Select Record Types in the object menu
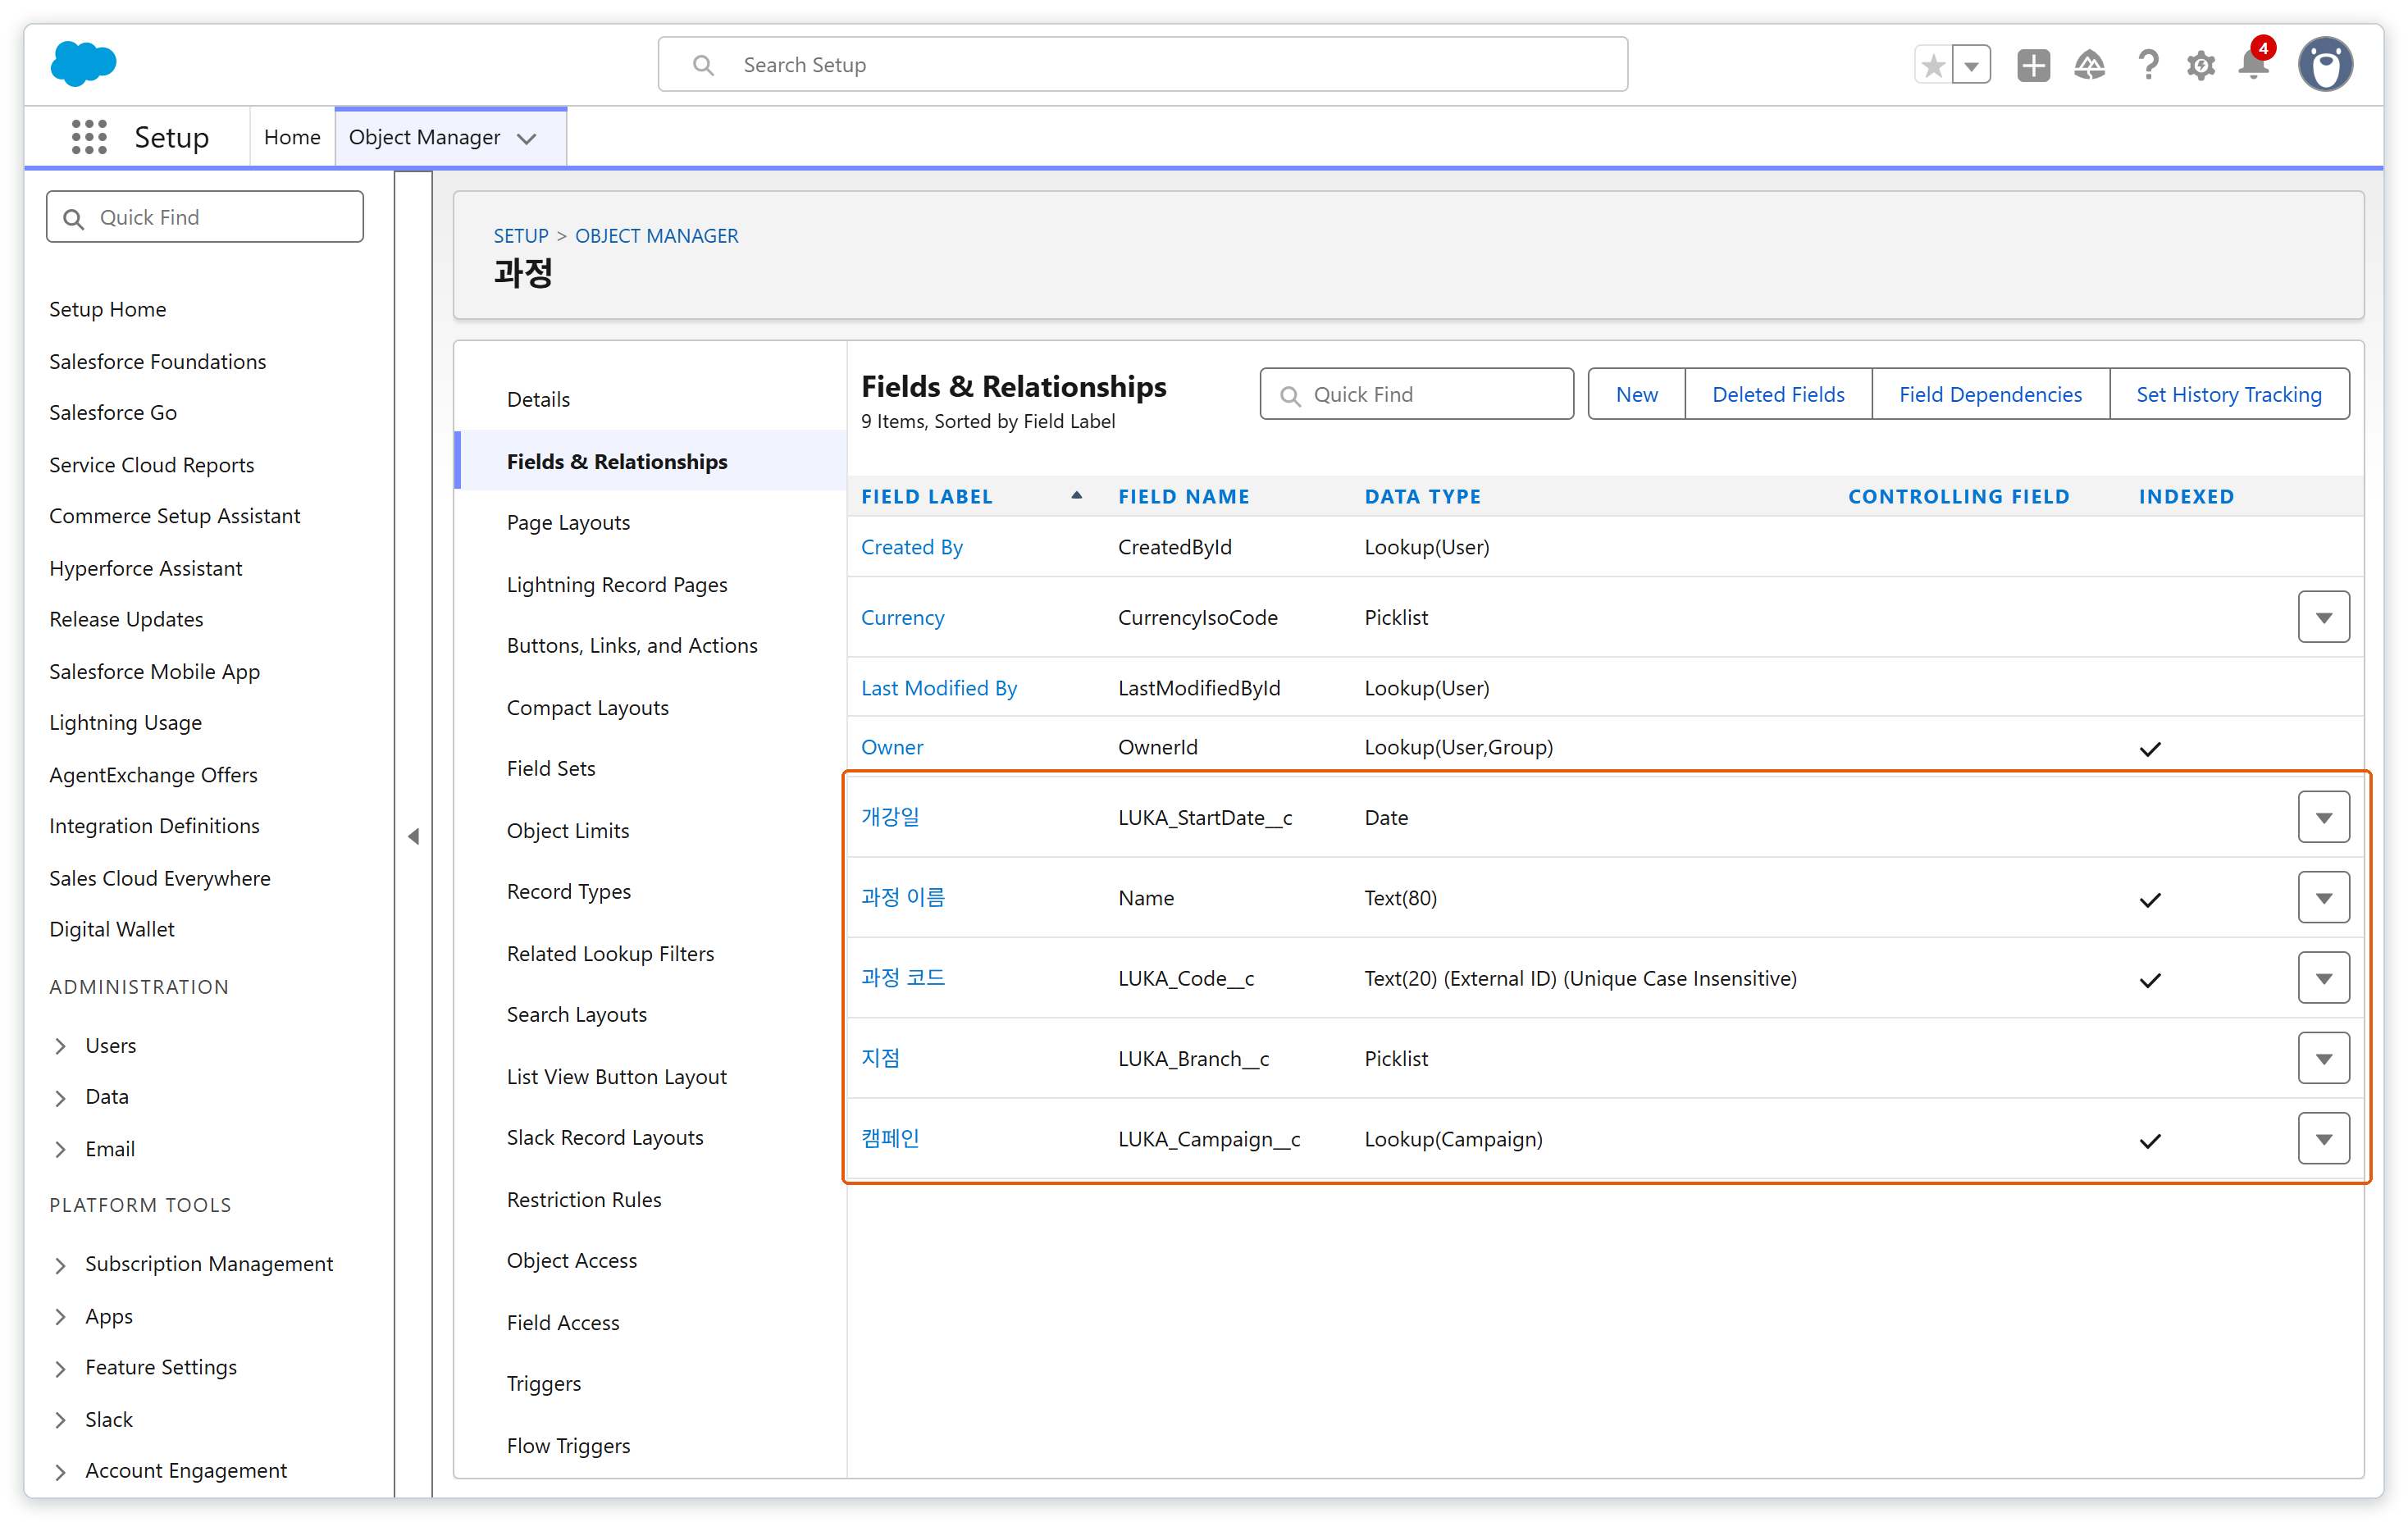 tap(568, 892)
